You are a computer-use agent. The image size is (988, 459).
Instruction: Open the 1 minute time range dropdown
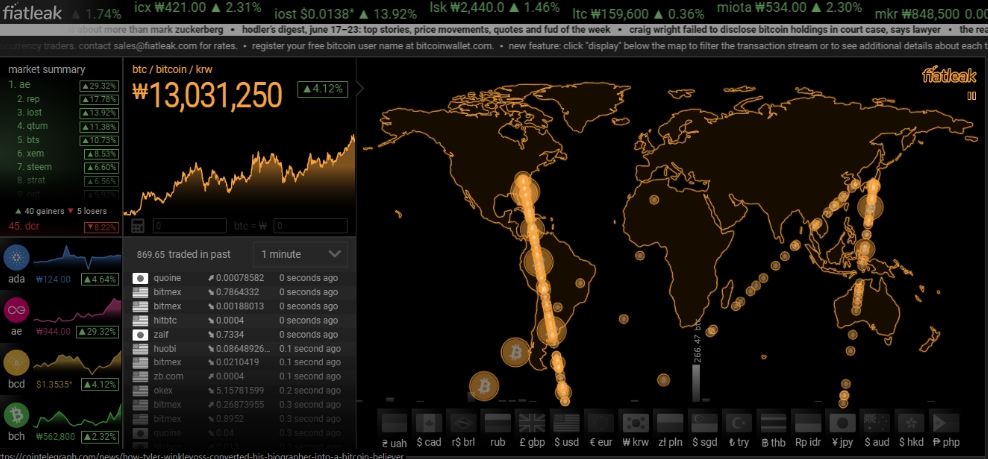(x=300, y=254)
